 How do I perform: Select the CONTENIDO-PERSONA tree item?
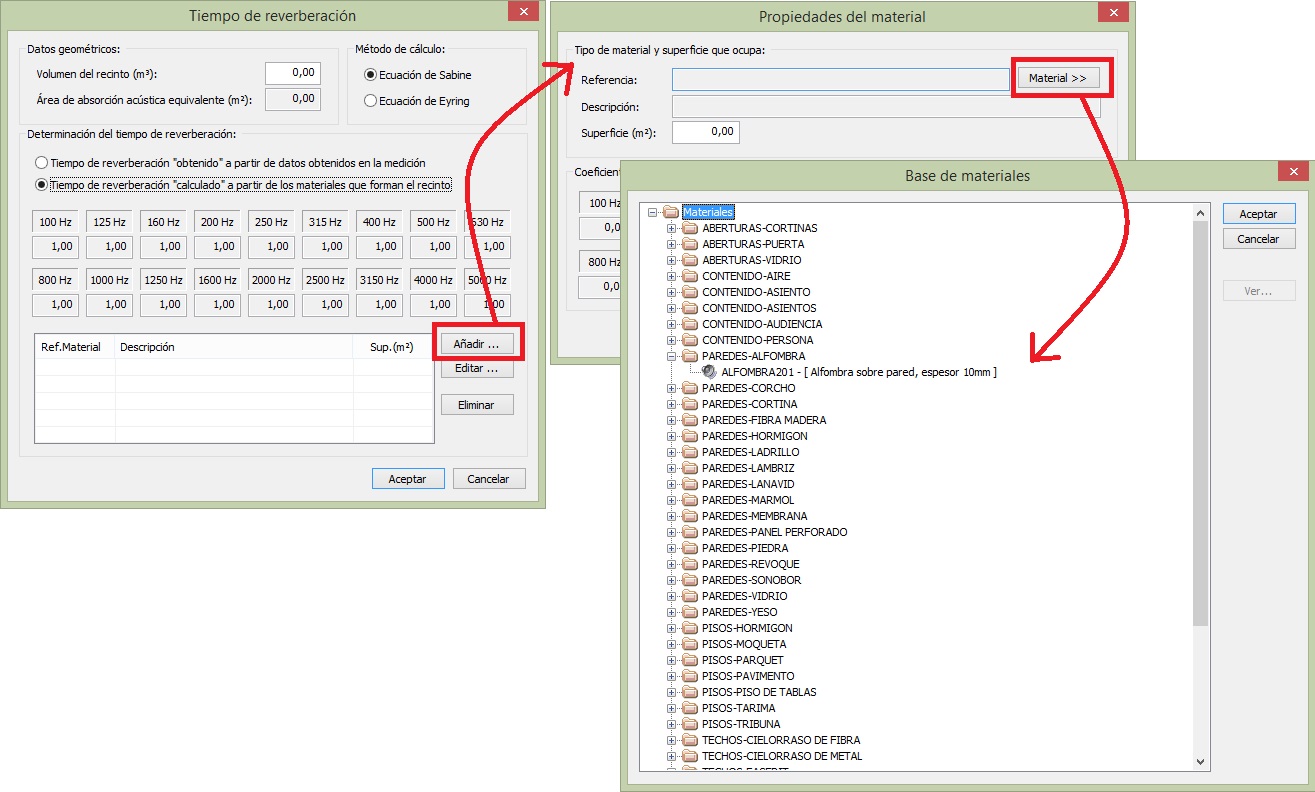pos(757,340)
